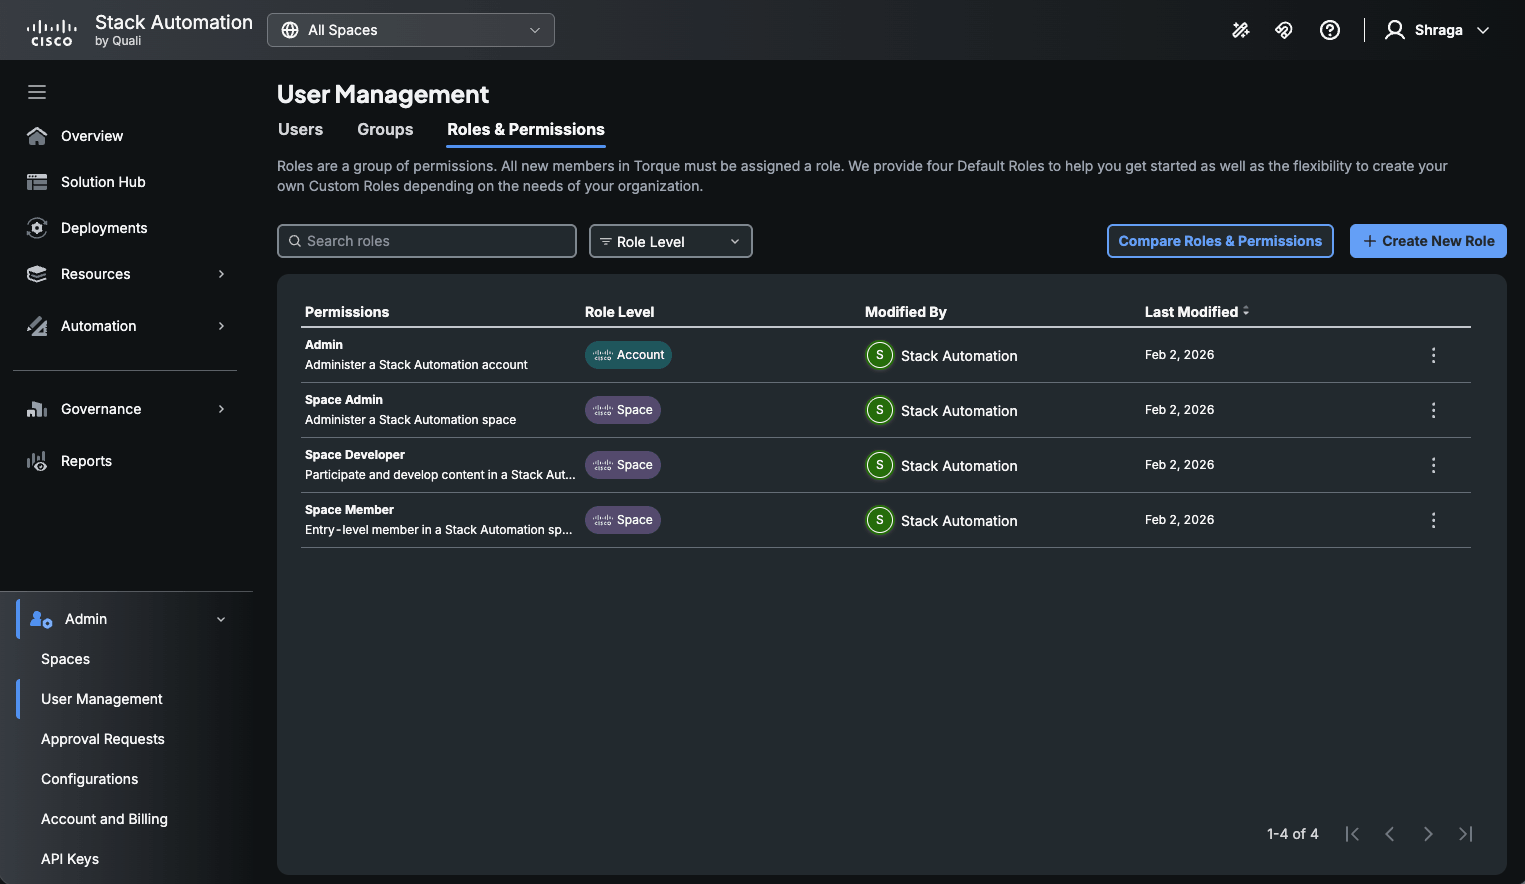
Task: Click the Search roles input field
Action: (x=427, y=241)
